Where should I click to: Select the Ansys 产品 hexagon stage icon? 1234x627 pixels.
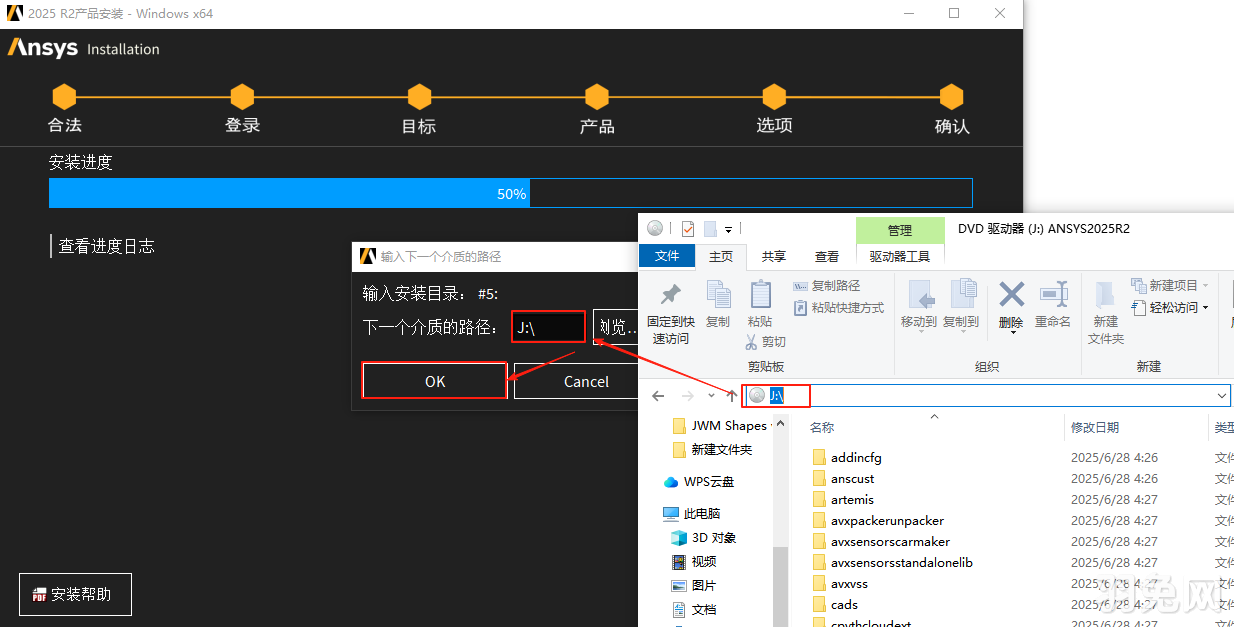[596, 99]
